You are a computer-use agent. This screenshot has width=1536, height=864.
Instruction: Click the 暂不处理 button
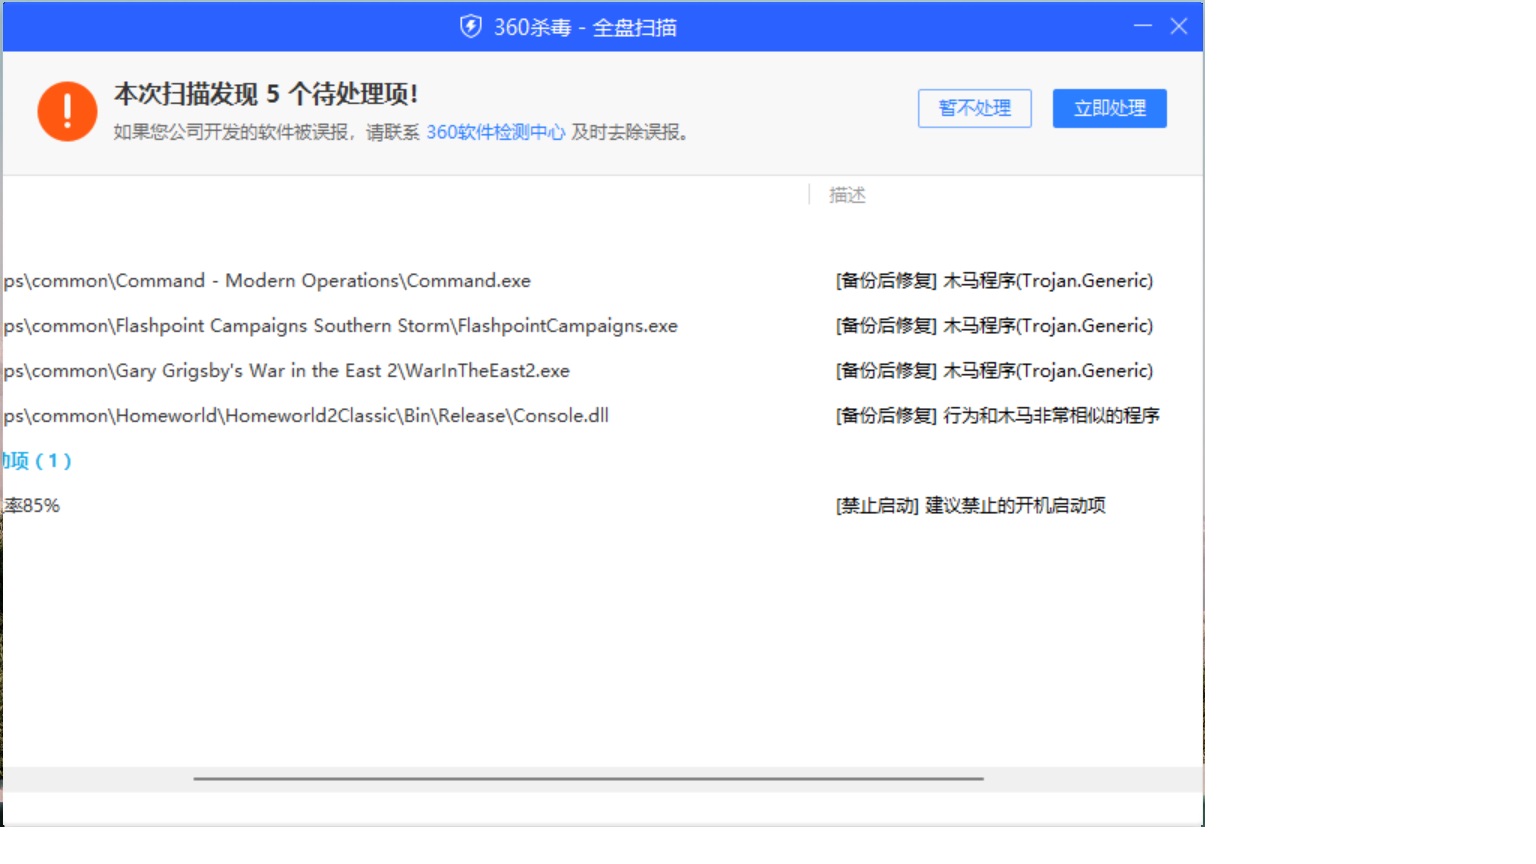click(975, 108)
